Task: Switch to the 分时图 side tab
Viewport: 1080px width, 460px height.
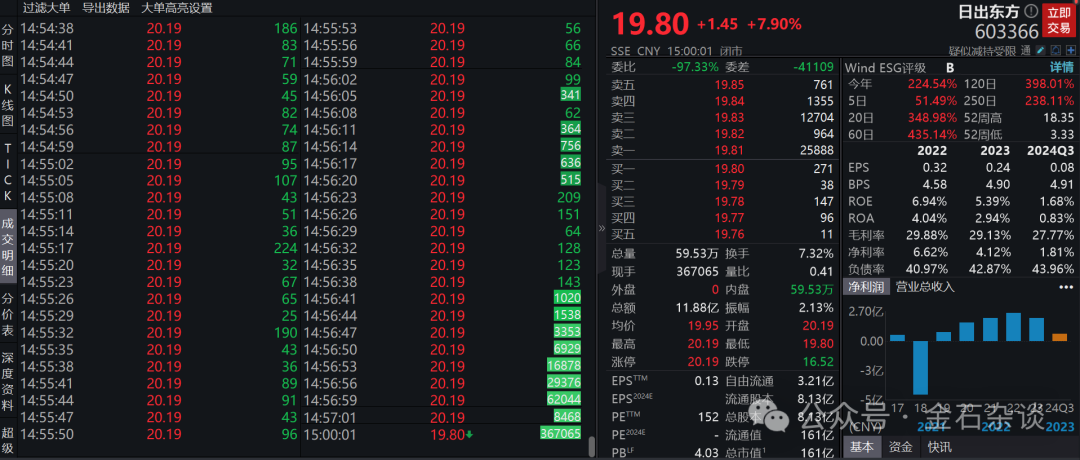Action: point(8,45)
